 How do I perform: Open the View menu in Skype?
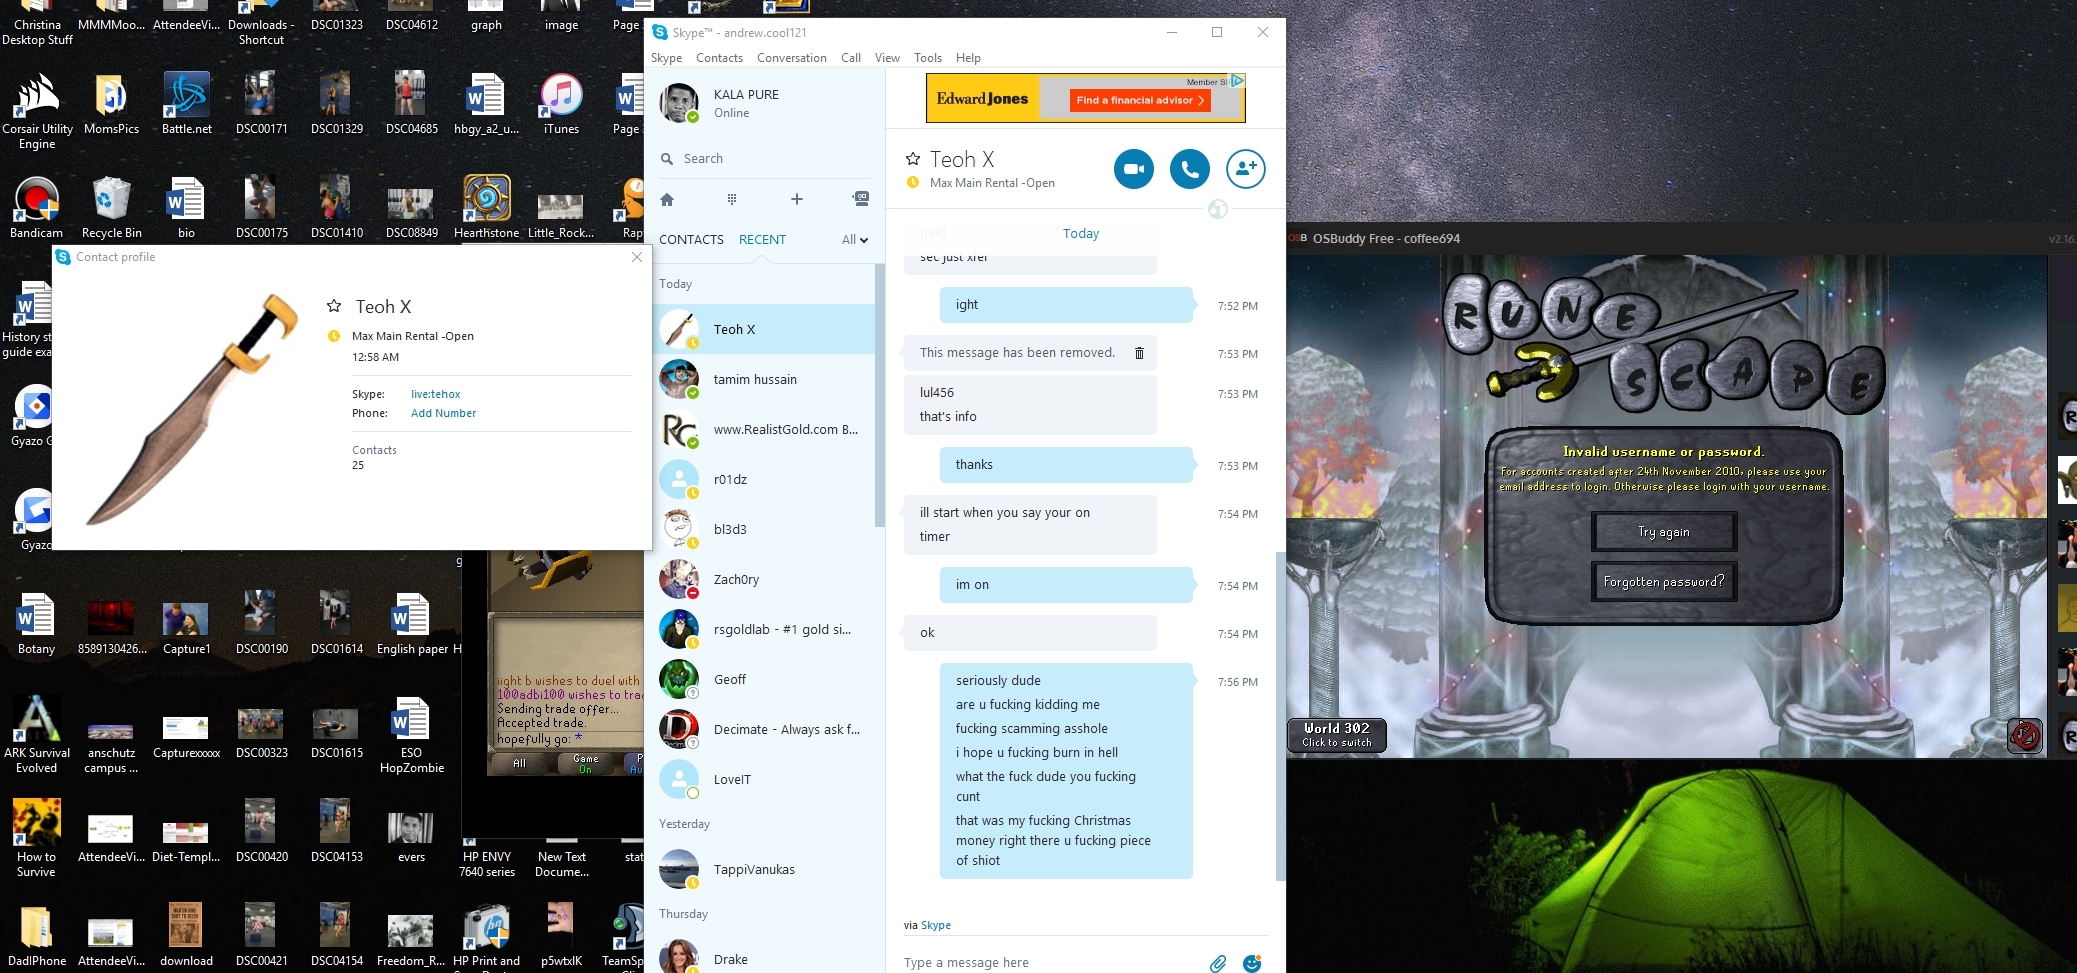point(887,58)
